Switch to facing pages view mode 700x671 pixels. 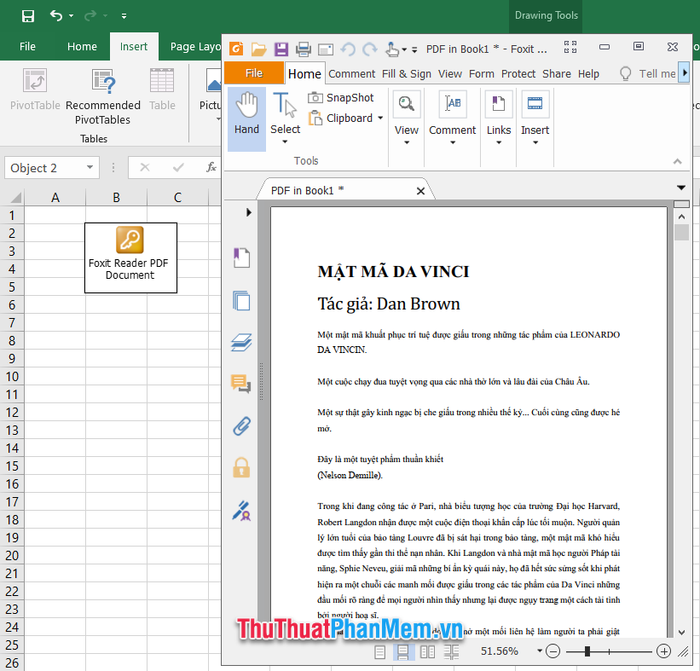tap(428, 651)
